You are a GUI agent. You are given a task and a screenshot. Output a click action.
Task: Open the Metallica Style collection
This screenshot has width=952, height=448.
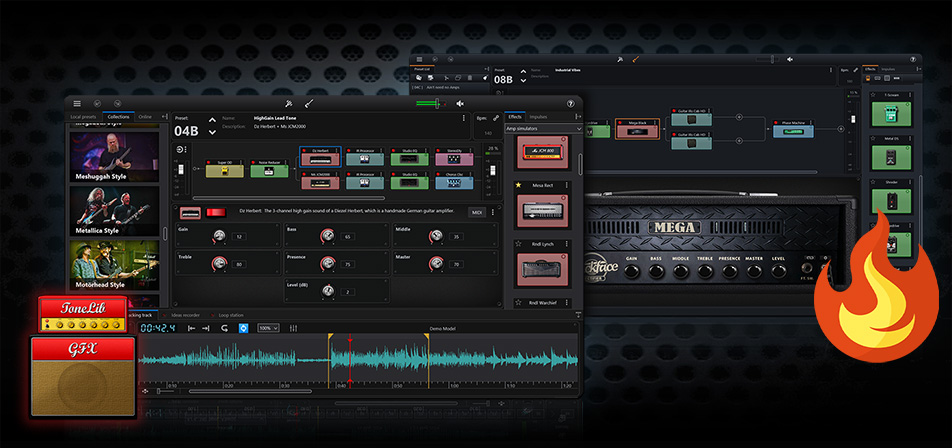(114, 211)
